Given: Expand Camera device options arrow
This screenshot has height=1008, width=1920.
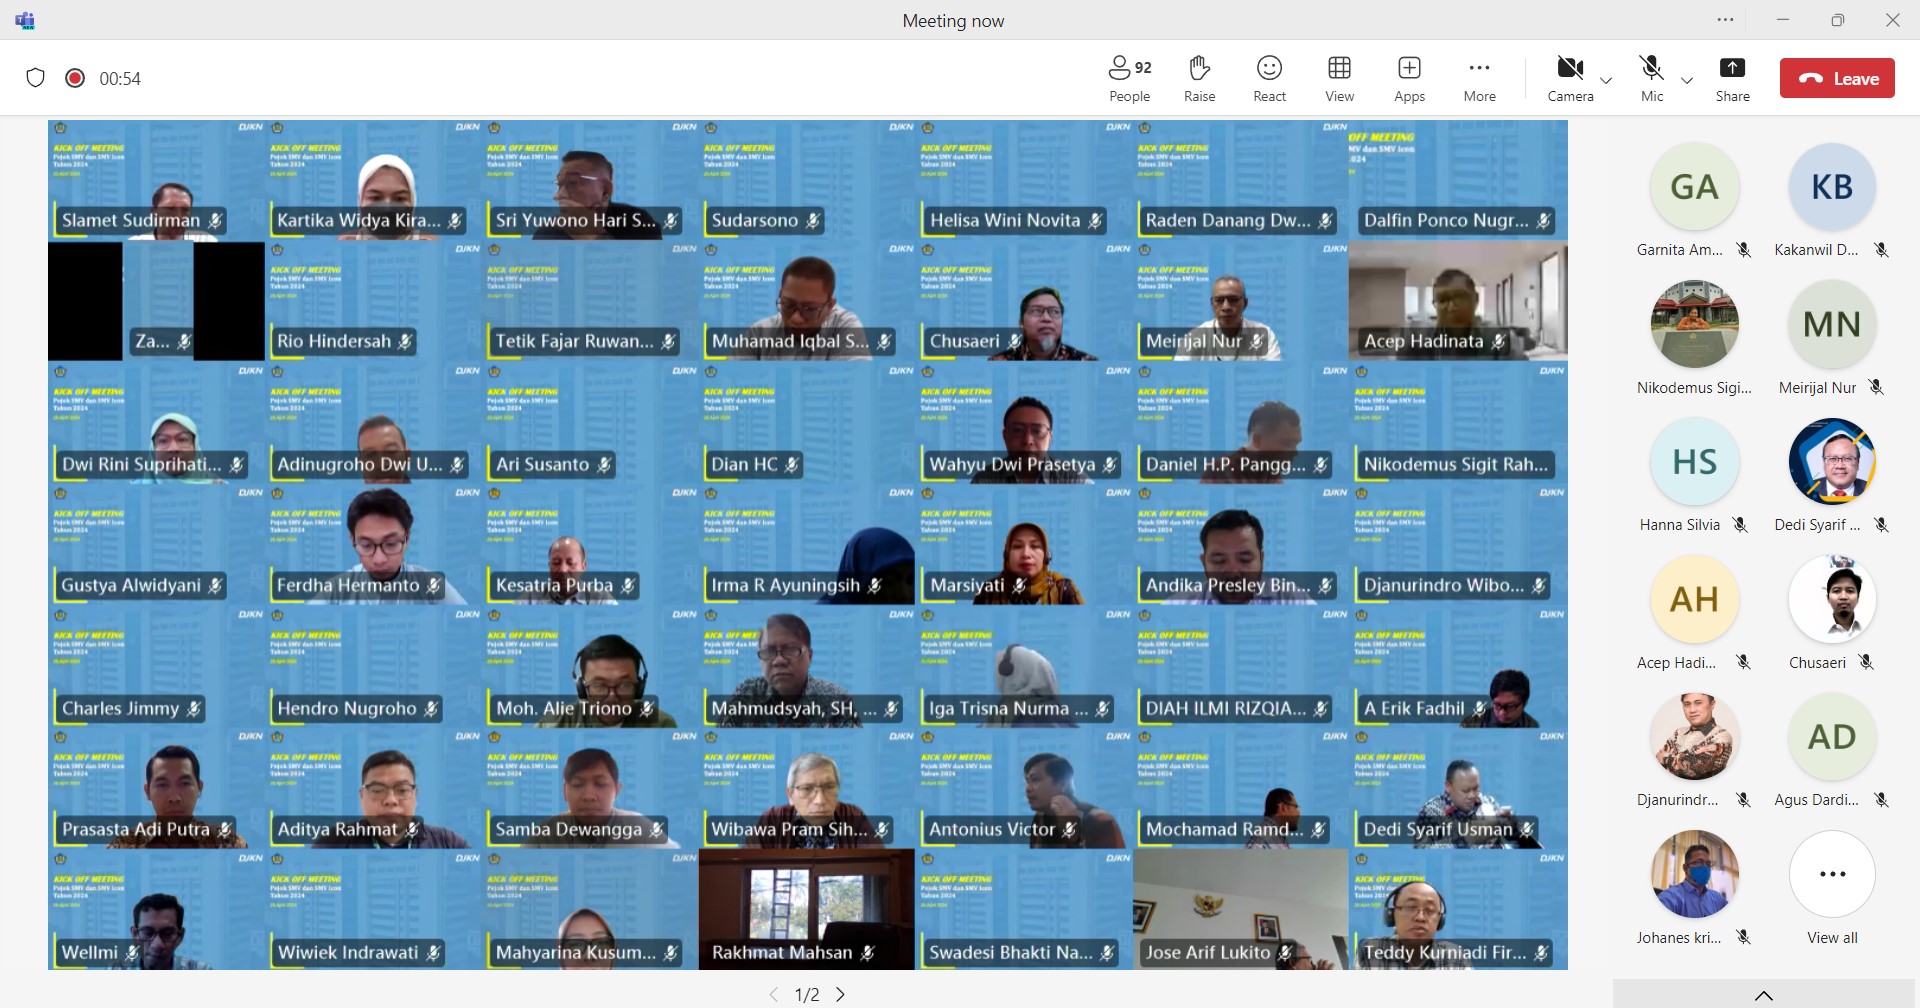Looking at the screenshot, I should pos(1606,81).
